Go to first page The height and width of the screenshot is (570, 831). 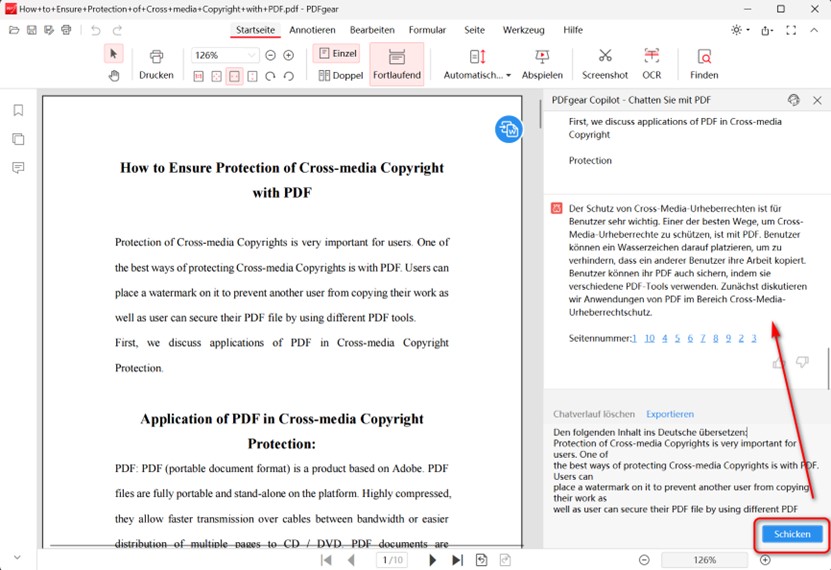click(x=326, y=560)
